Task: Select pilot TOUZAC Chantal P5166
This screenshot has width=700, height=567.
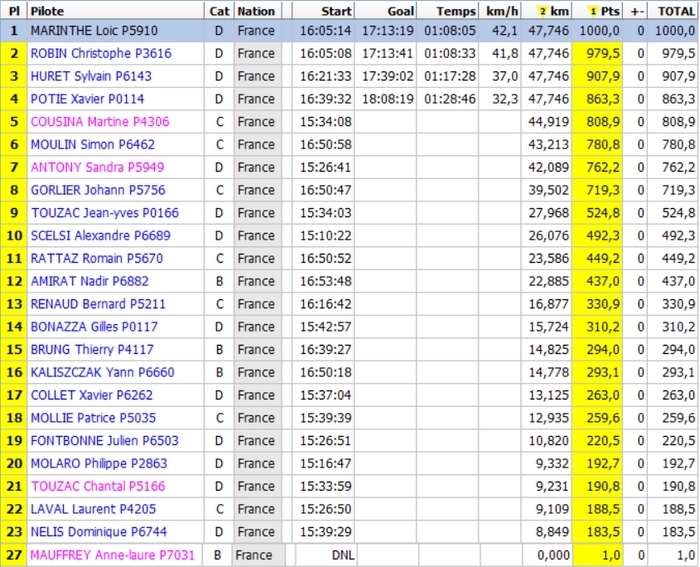Action: [98, 486]
